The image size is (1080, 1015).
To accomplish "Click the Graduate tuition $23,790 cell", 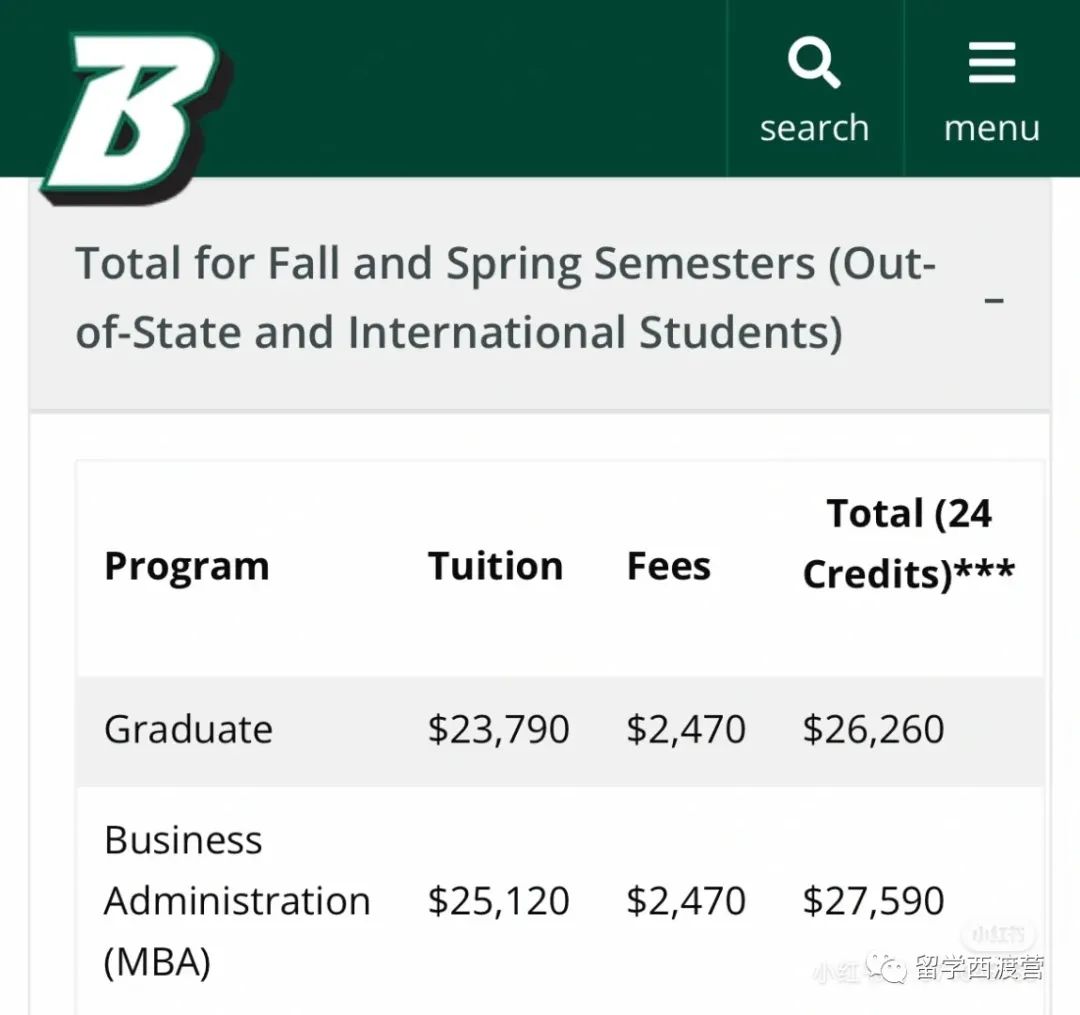I will [x=498, y=730].
